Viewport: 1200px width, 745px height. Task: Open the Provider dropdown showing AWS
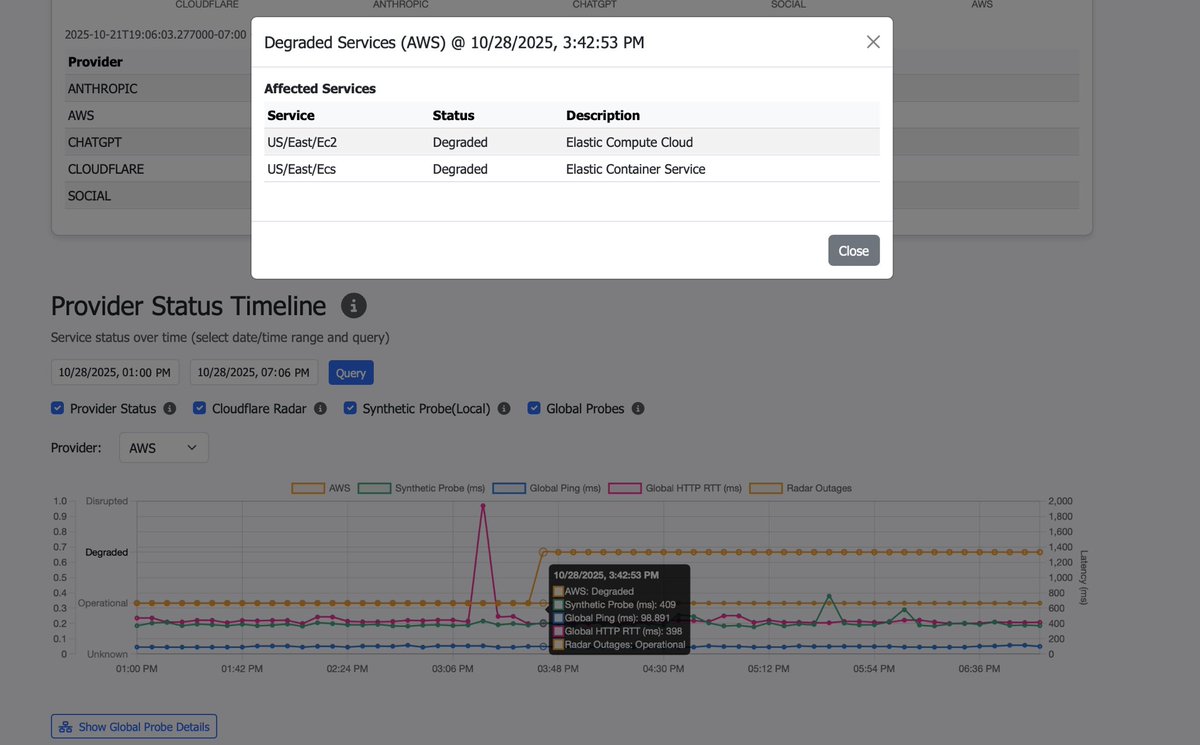[164, 448]
